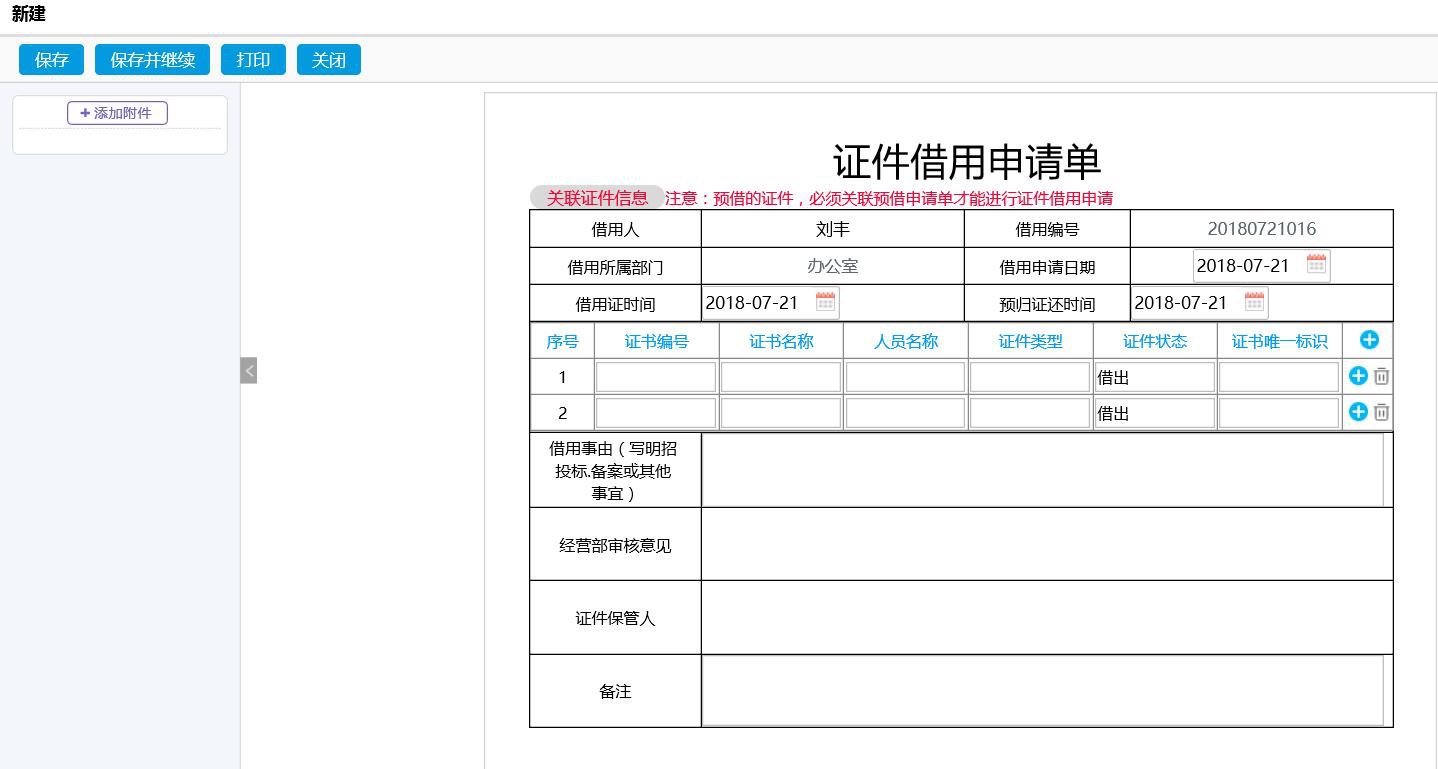Open calendar picker for 预归证还时间
Image resolution: width=1438 pixels, height=769 pixels.
[x=1254, y=302]
